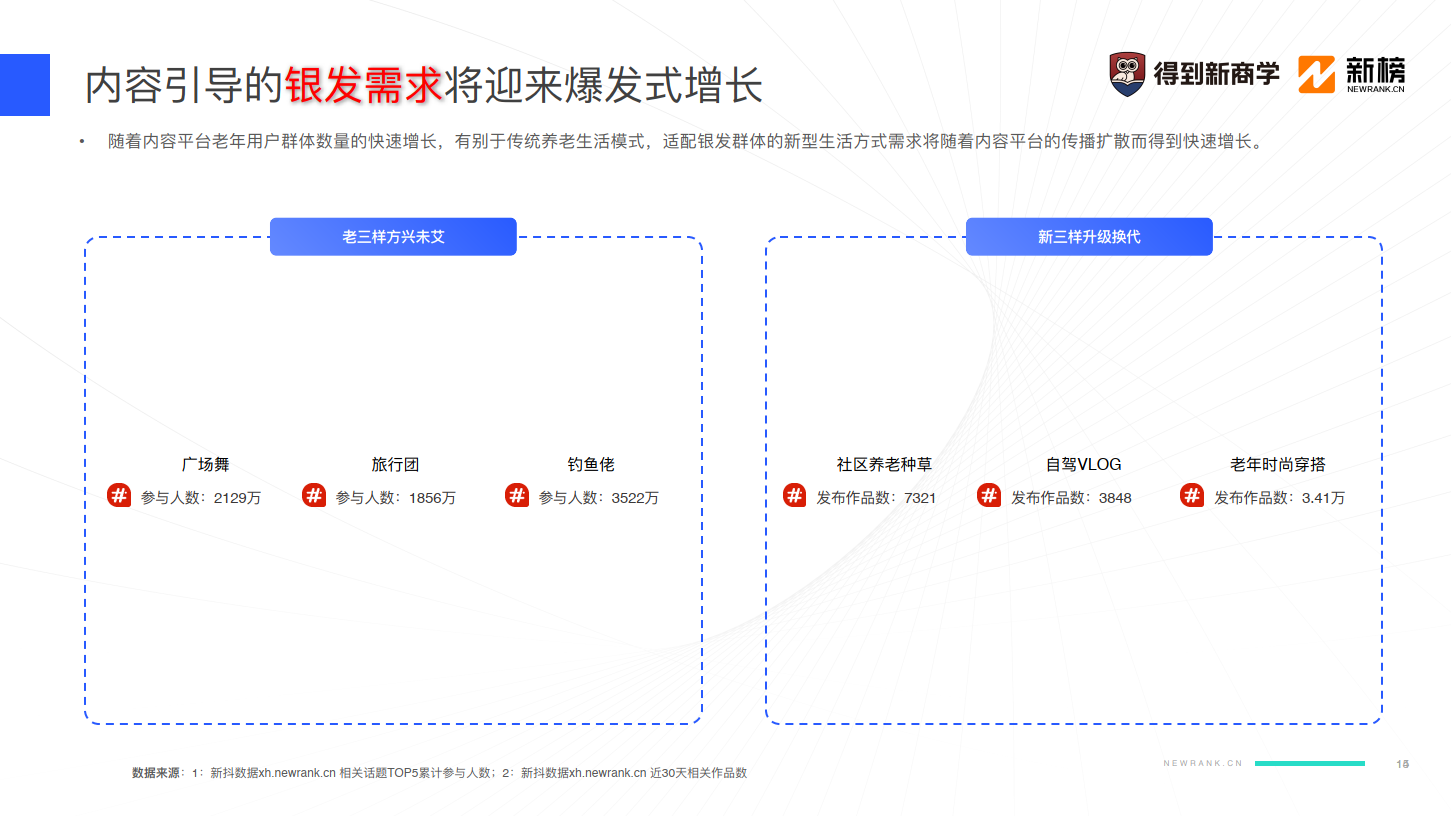Image resolution: width=1451 pixels, height=816 pixels.
Task: Click the hashtag icon beside 社区养老种草 发布作品数
Action: tap(794, 495)
